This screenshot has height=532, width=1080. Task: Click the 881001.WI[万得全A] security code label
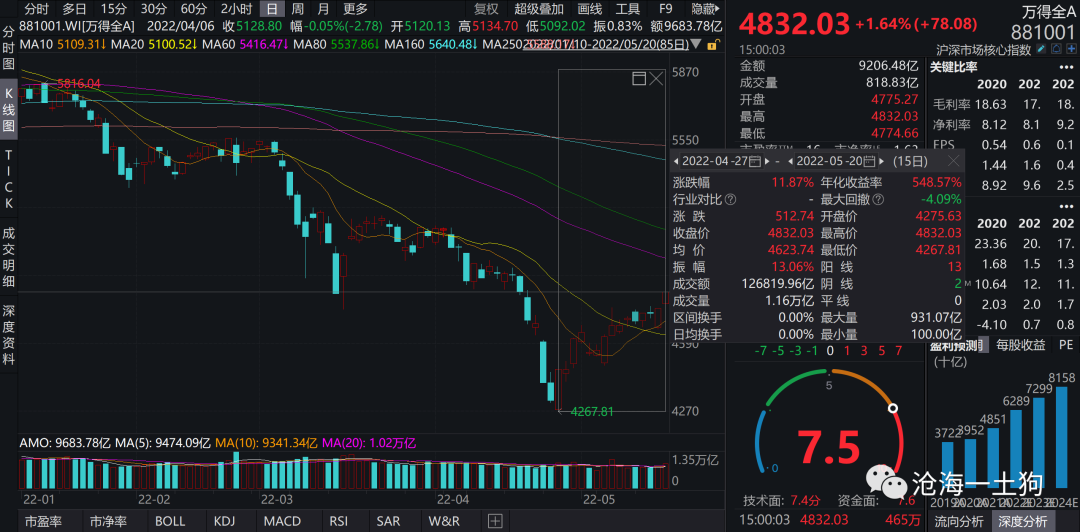(79, 27)
